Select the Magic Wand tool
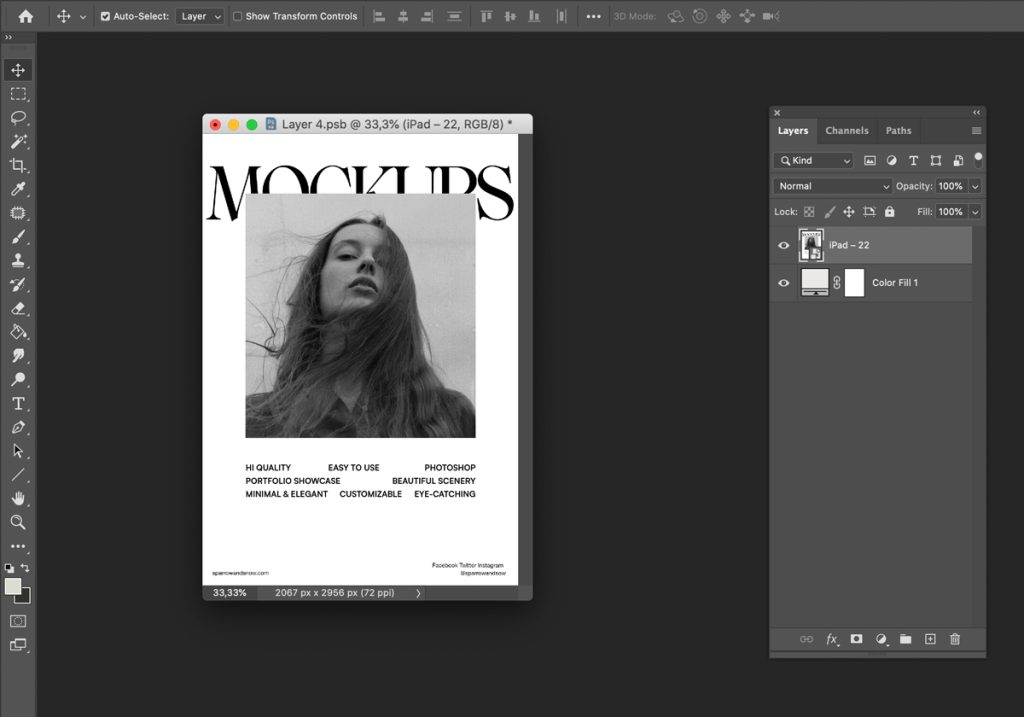This screenshot has height=717, width=1024. pos(18,141)
